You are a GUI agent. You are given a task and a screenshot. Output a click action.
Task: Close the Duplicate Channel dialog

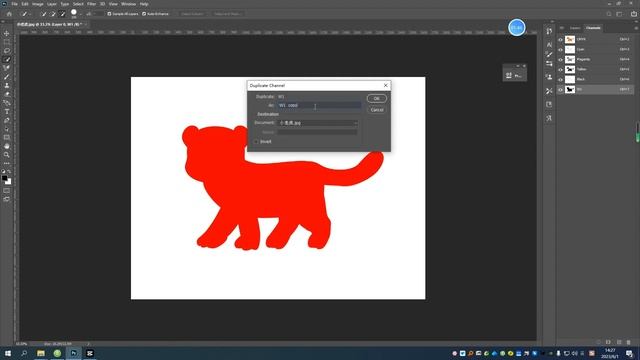point(385,85)
